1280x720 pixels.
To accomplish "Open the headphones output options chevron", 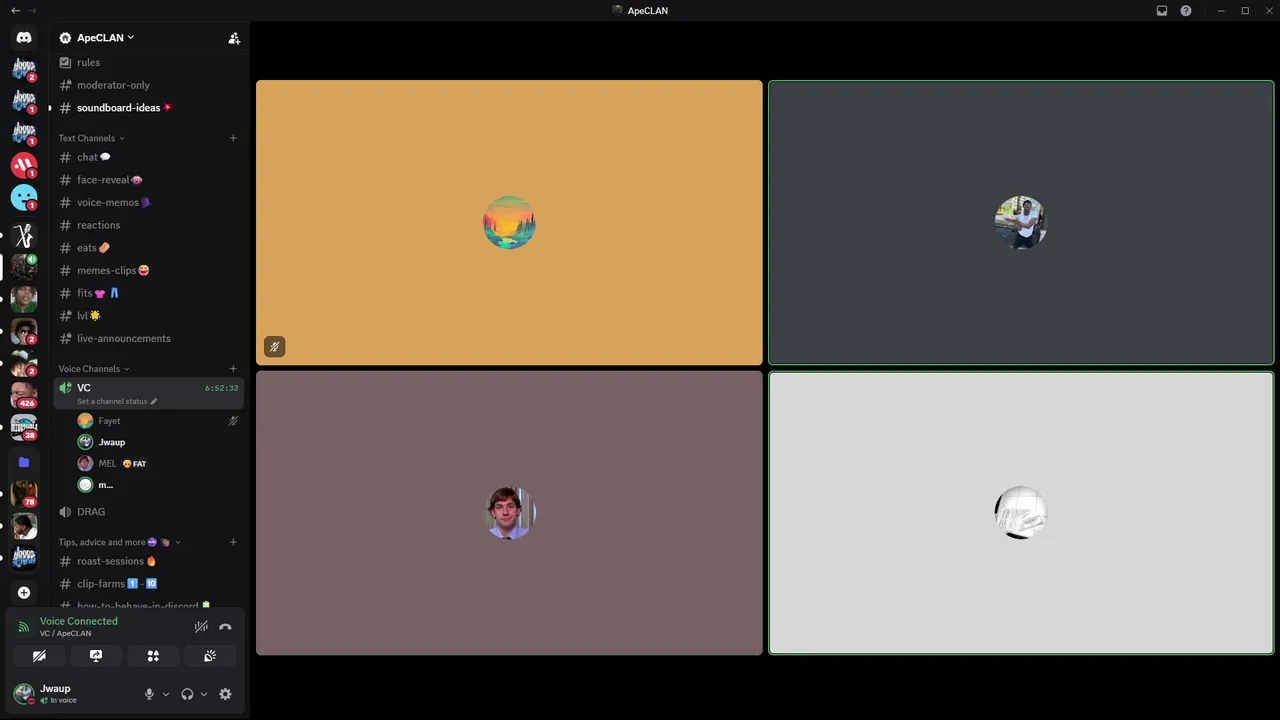I will [204, 694].
